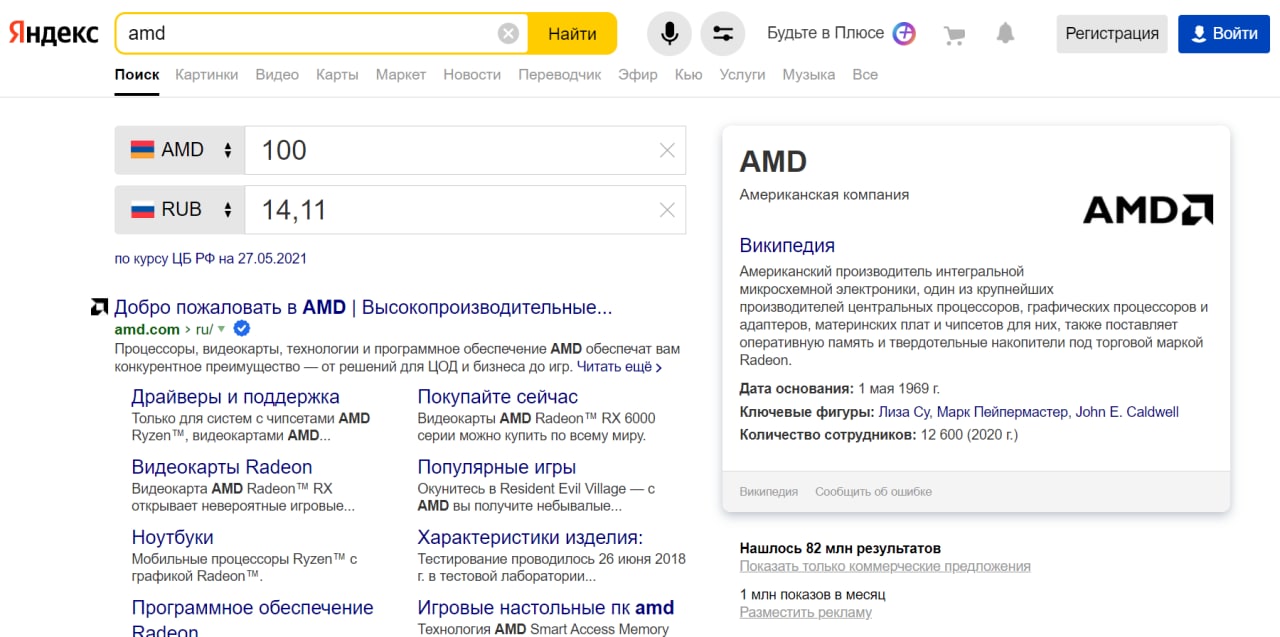Open the Программное обеспечение Radeon sitelink
1280x637 pixels.
(253, 618)
